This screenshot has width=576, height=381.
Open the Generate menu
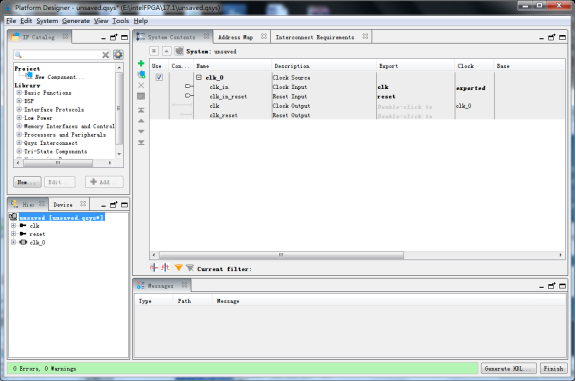pyautogui.click(x=76, y=21)
